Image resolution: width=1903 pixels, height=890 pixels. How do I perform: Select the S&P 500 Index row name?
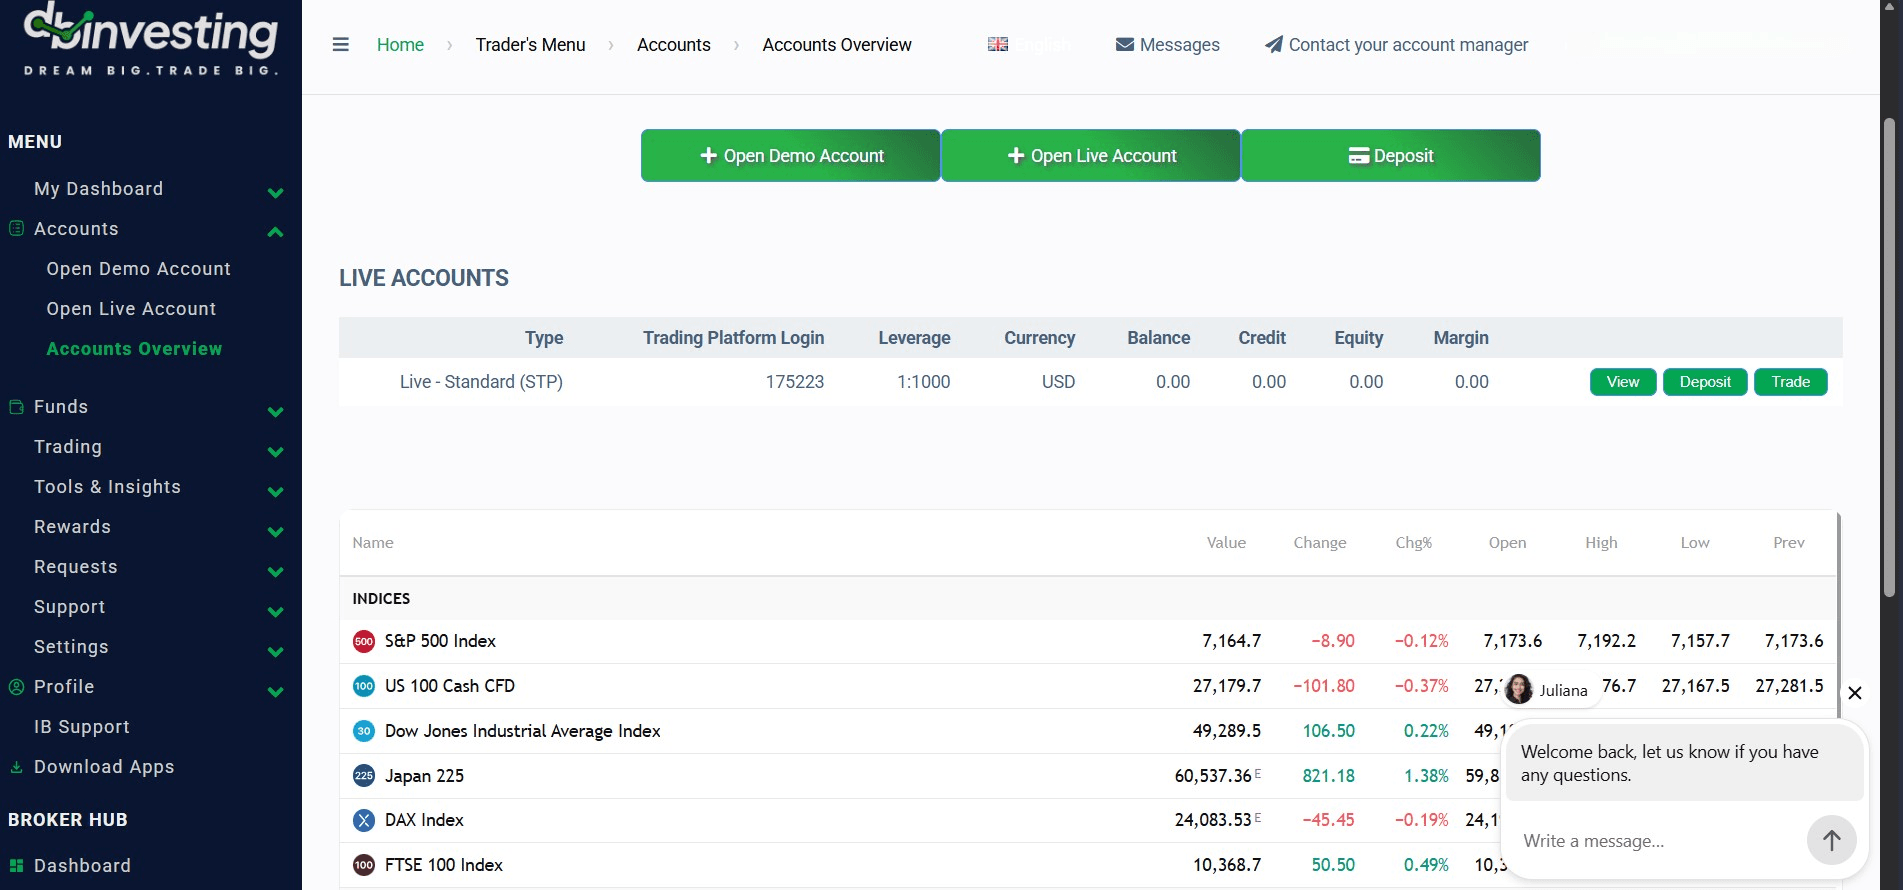click(x=440, y=641)
